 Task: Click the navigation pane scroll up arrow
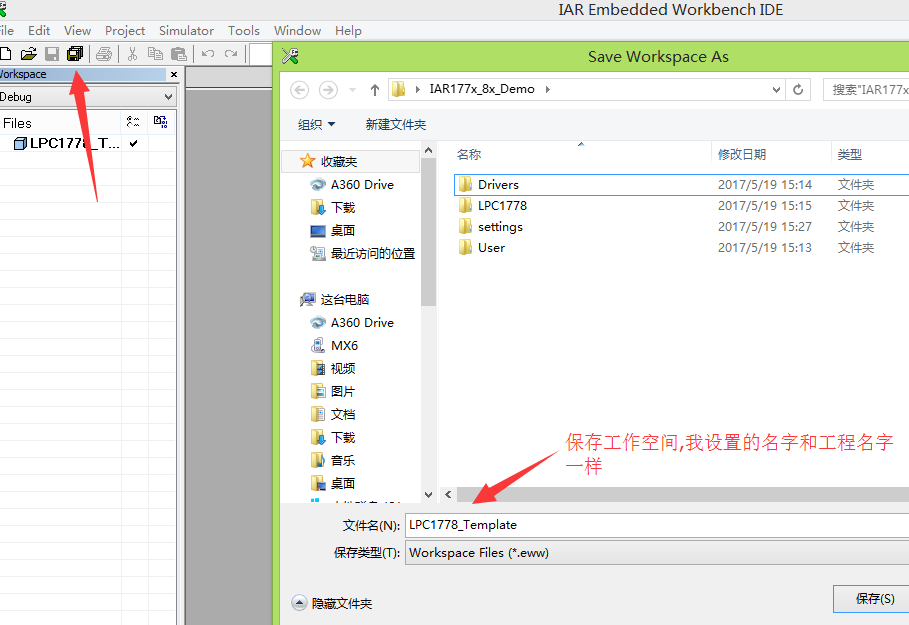pos(428,150)
